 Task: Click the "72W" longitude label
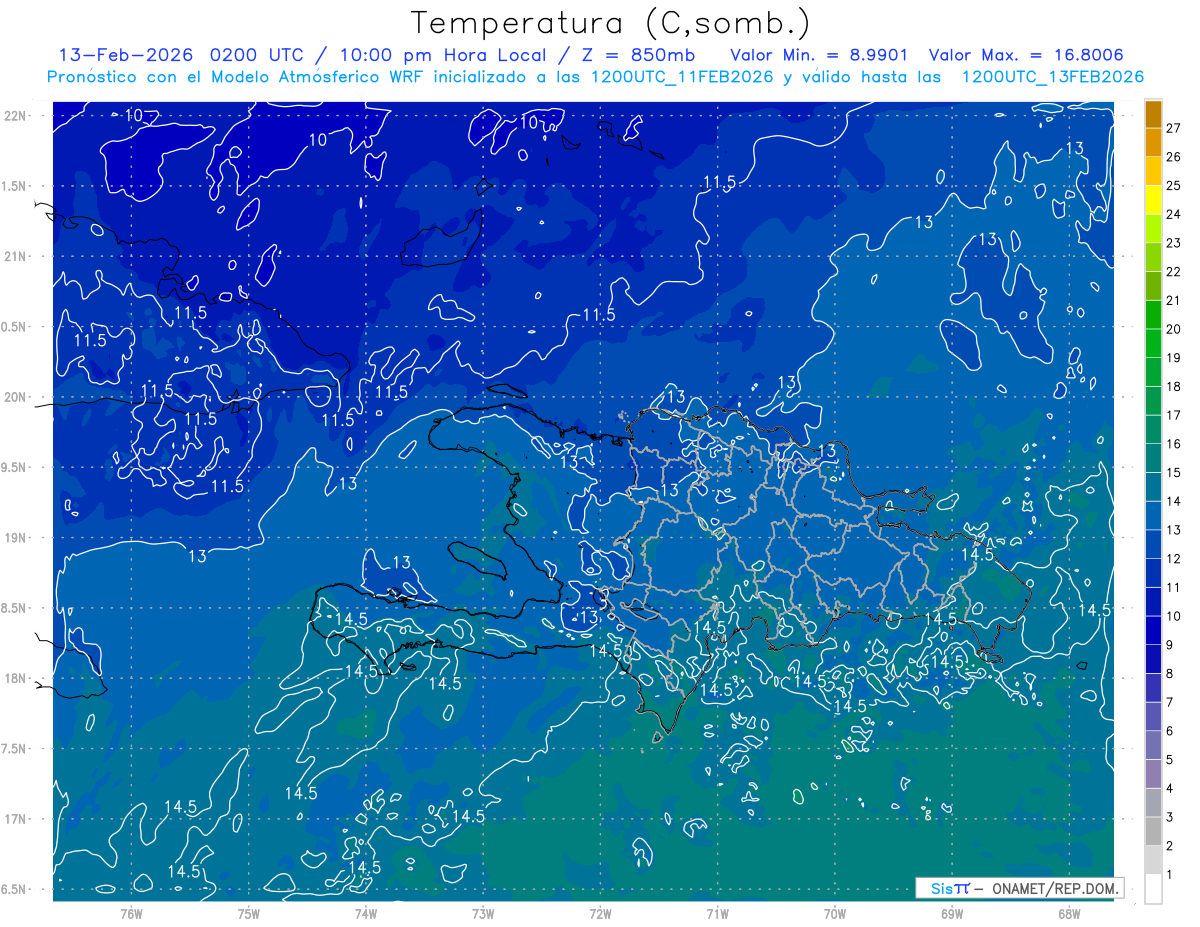[600, 914]
